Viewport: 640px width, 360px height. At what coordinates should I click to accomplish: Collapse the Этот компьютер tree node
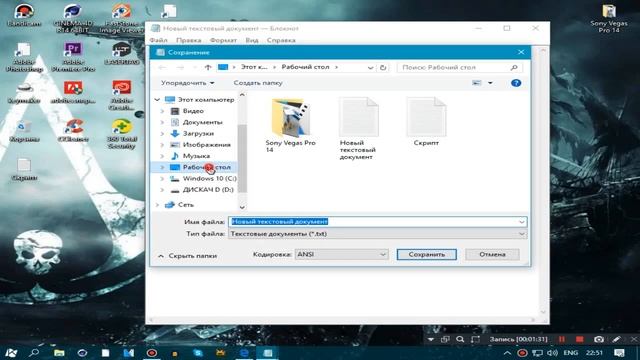tap(157, 100)
